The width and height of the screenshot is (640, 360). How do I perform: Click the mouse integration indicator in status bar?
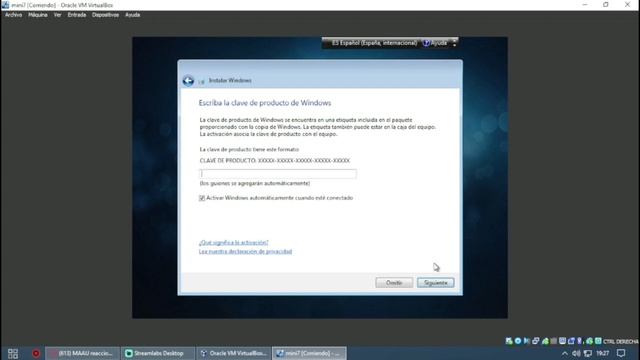[x=589, y=341]
